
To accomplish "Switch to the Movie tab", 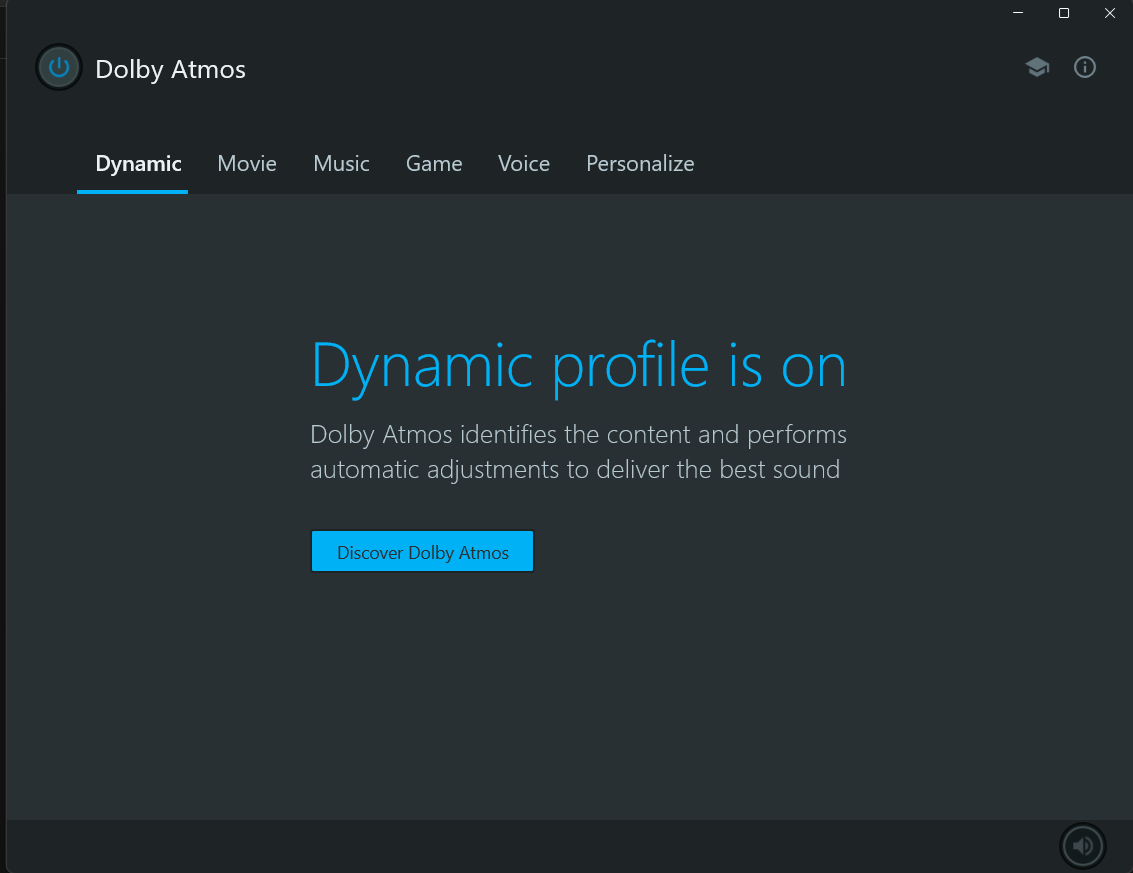I will click(247, 164).
